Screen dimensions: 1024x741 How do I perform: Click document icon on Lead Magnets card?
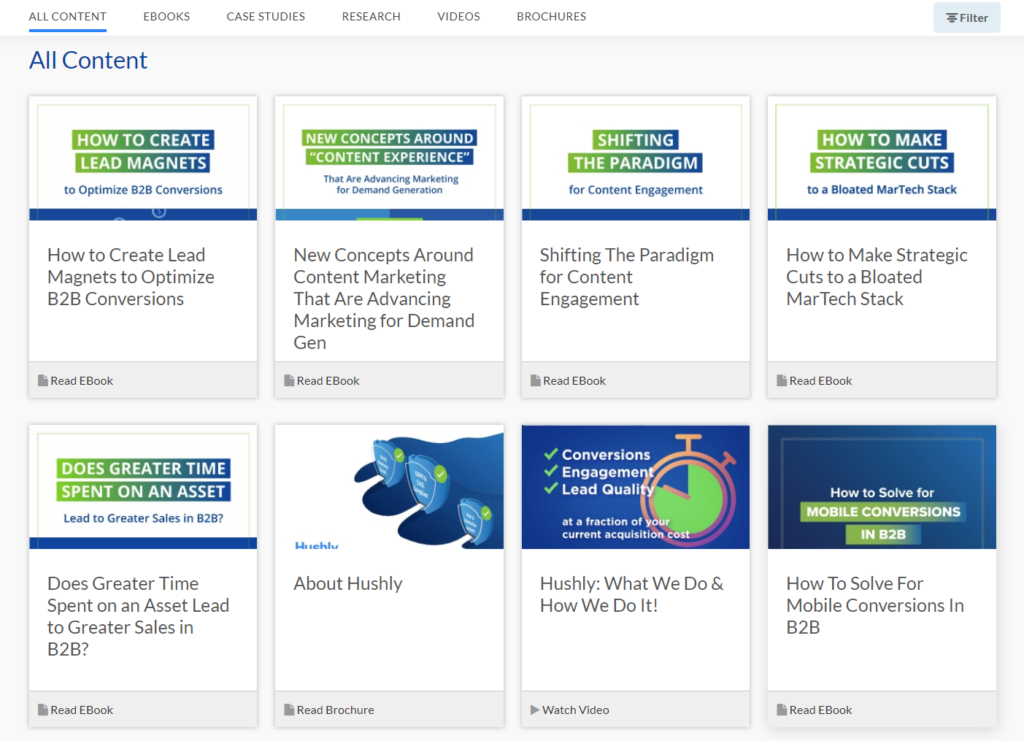tap(43, 381)
